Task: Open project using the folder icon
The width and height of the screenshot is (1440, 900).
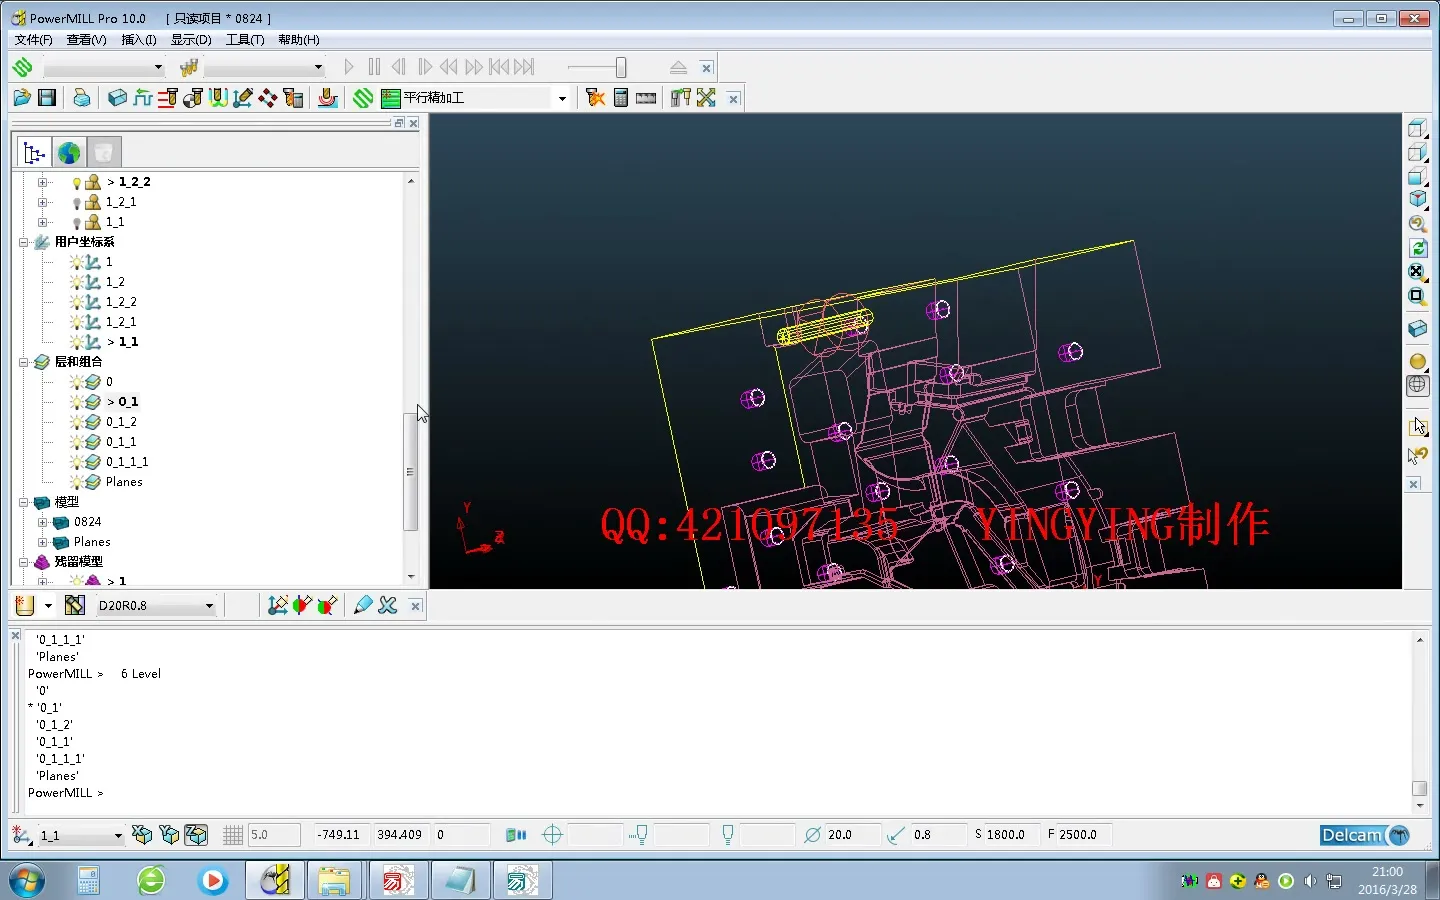Action: point(22,98)
